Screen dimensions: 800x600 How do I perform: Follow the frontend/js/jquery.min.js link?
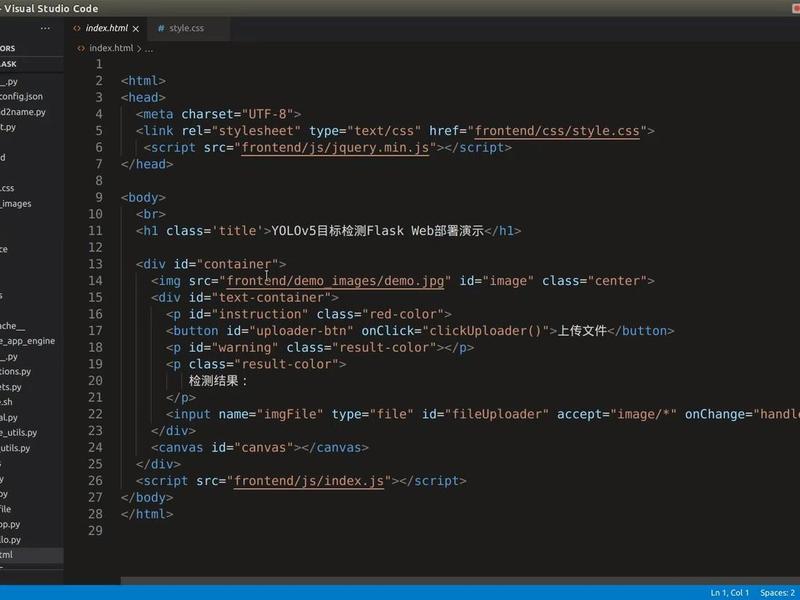pos(335,148)
